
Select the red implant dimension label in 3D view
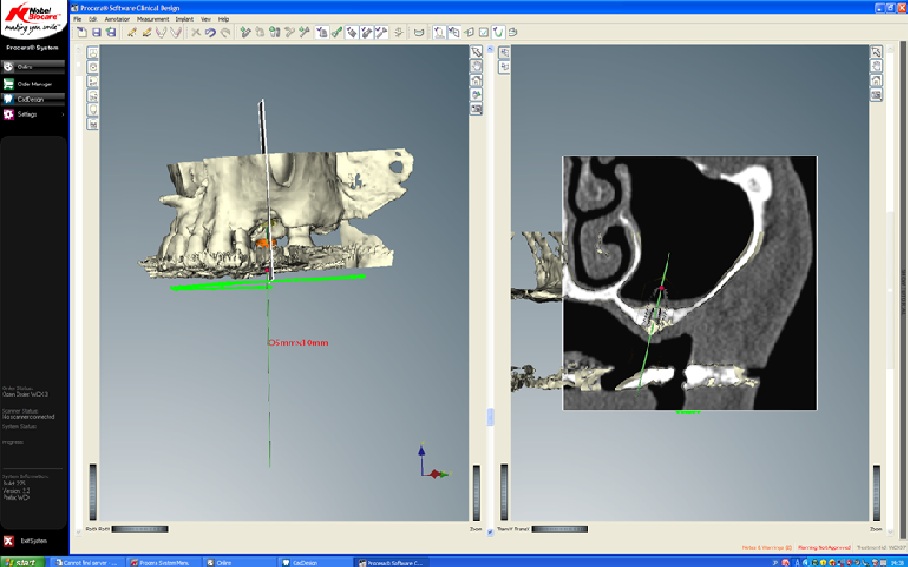[298, 343]
